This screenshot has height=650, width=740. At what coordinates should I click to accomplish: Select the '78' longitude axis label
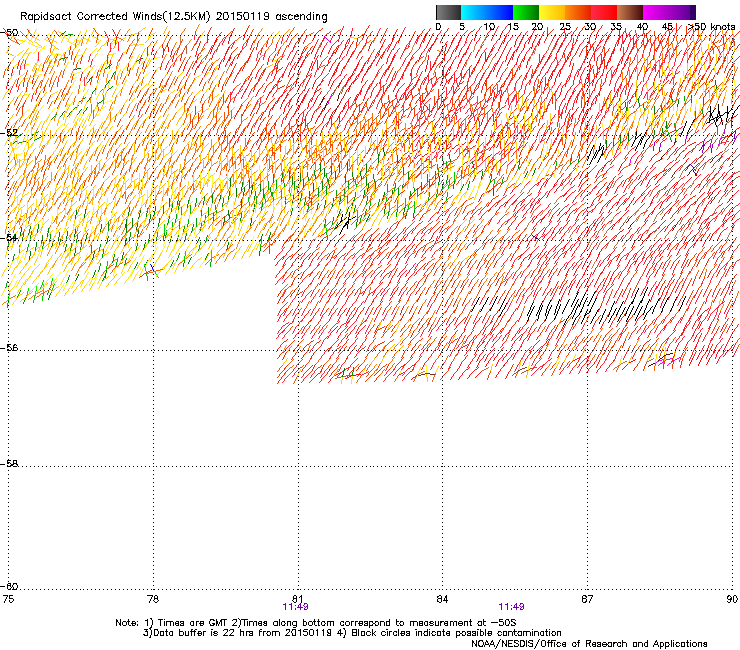click(x=153, y=599)
